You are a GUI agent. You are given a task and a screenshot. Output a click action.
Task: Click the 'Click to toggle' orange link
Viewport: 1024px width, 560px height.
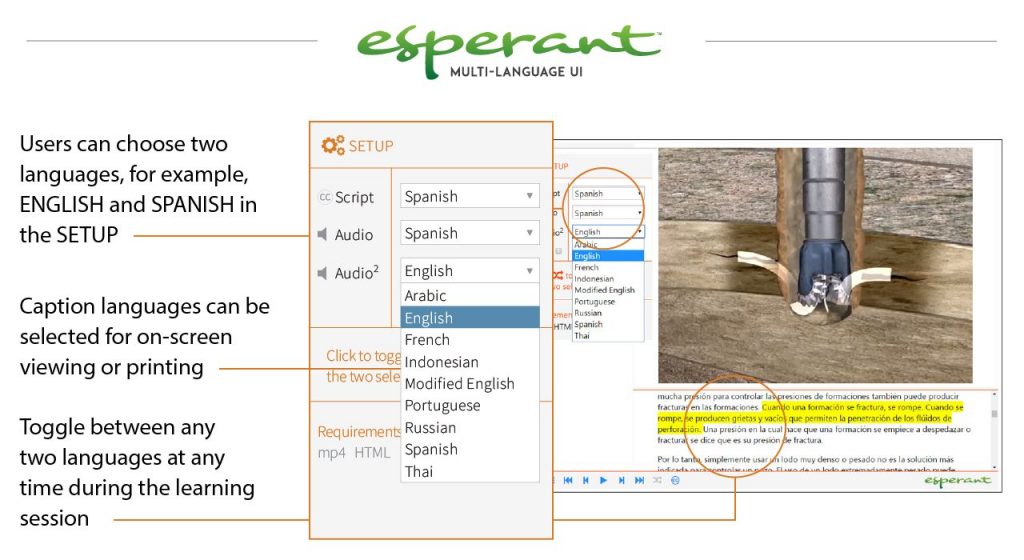point(363,366)
